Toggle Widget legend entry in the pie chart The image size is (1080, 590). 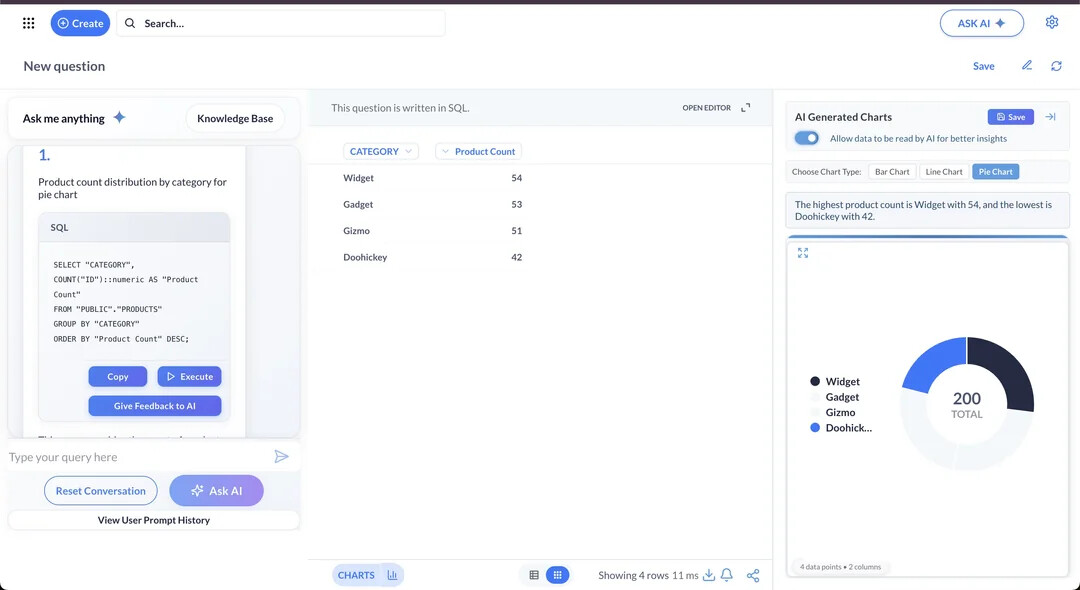click(x=835, y=381)
